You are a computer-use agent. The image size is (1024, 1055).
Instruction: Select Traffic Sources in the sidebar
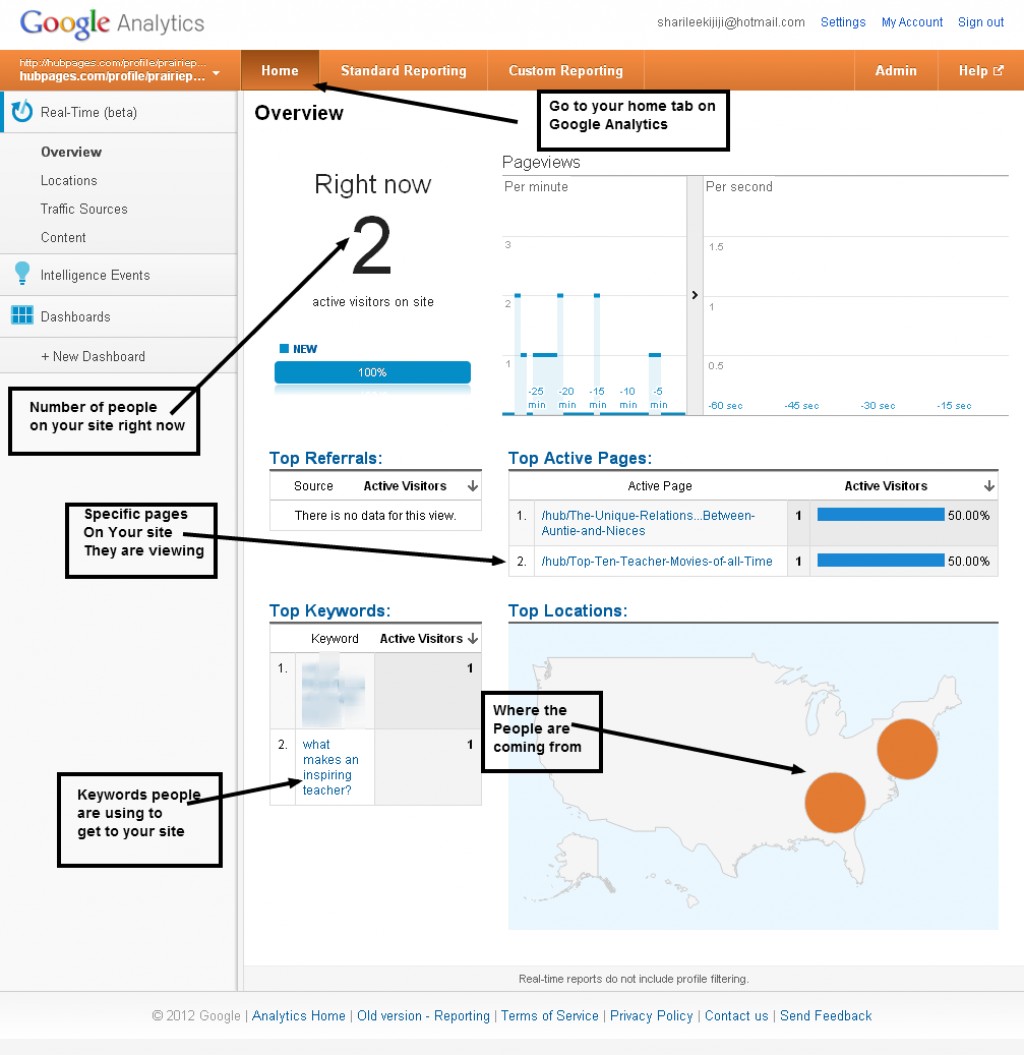point(84,209)
